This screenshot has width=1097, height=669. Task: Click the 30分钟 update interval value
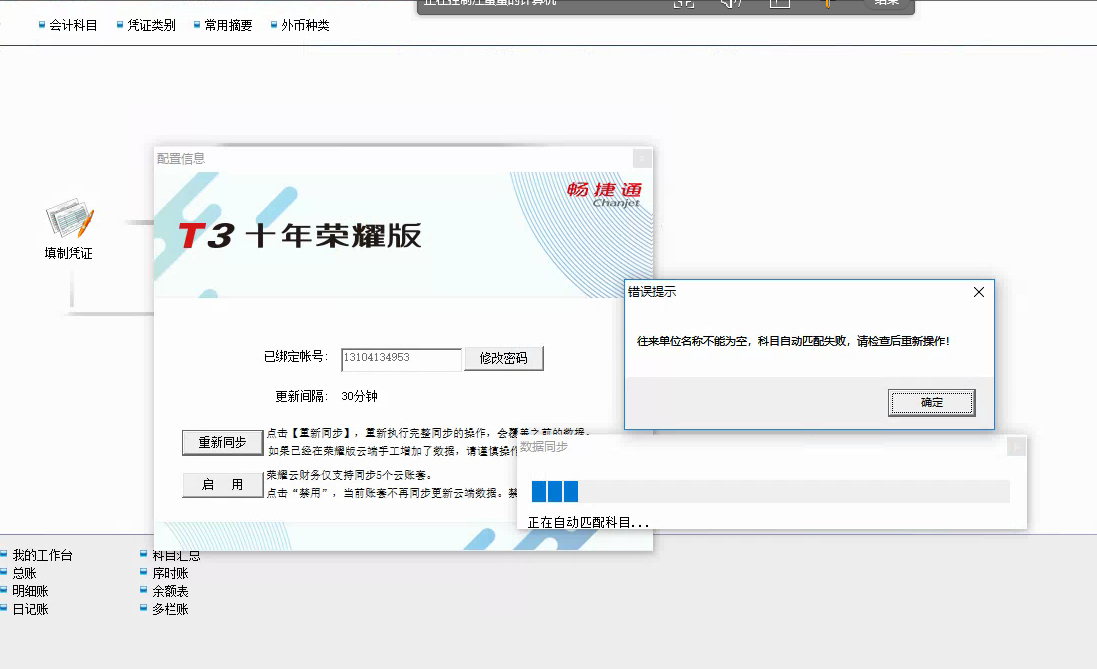point(360,396)
